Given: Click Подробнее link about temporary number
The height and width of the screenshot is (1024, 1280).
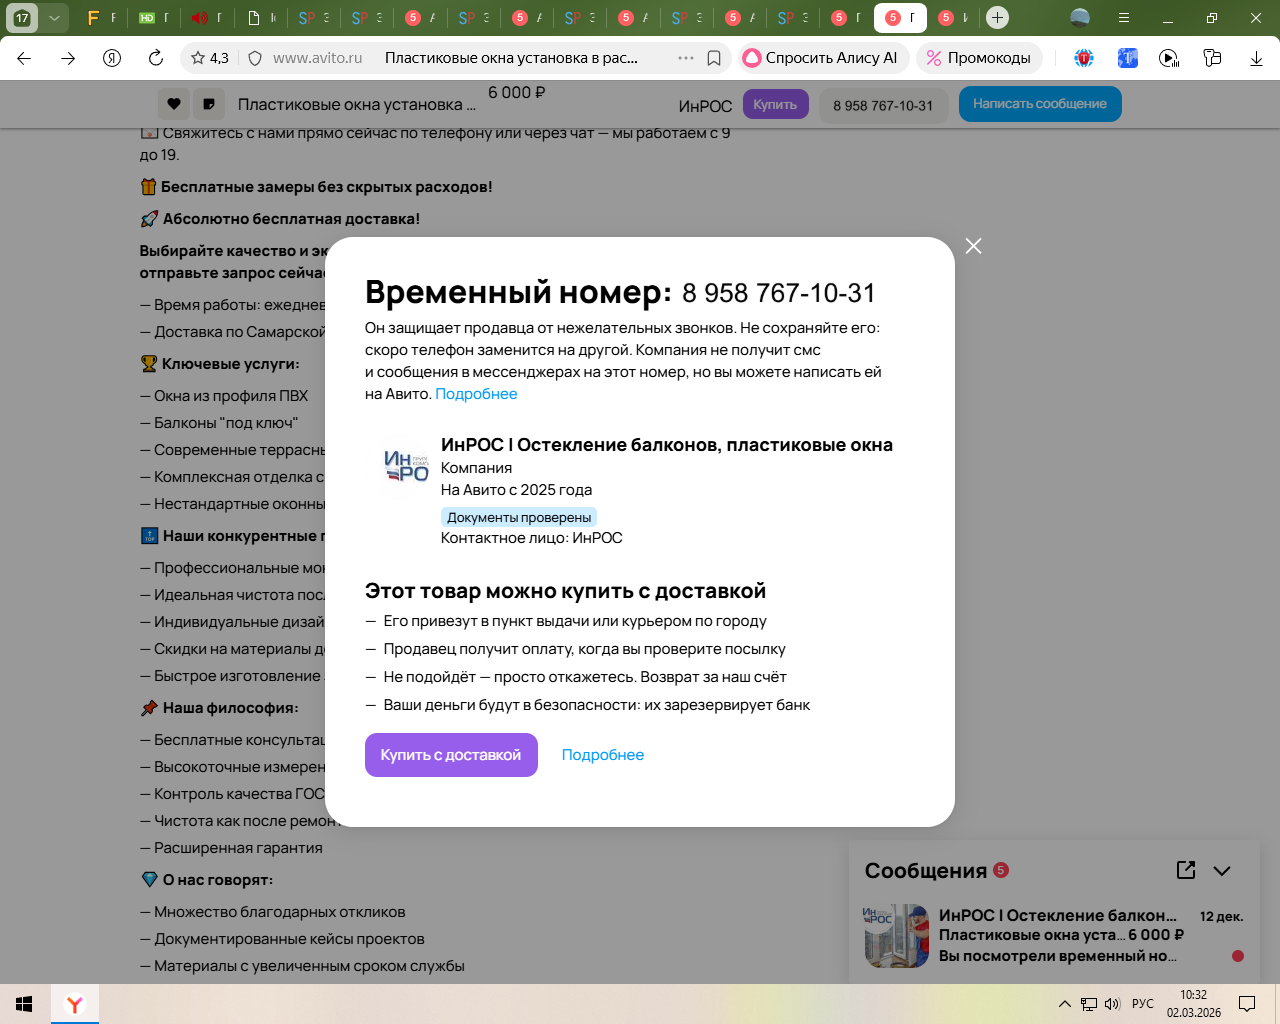Looking at the screenshot, I should [x=476, y=394].
